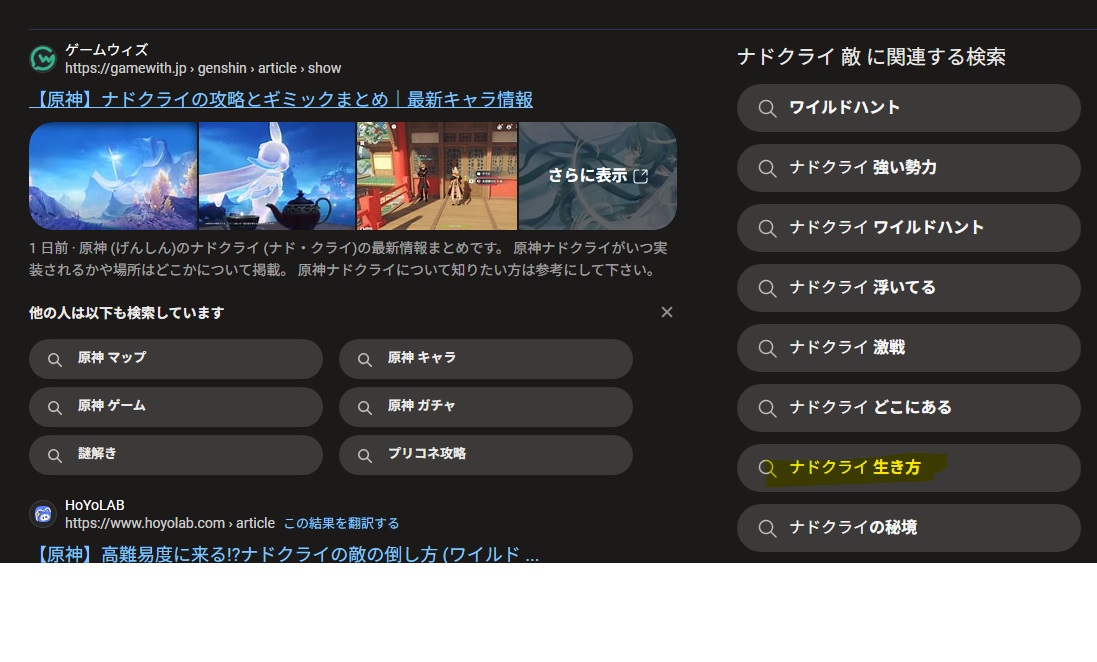Click the GameWith site favicon icon
This screenshot has width=1097, height=662.
click(x=43, y=59)
